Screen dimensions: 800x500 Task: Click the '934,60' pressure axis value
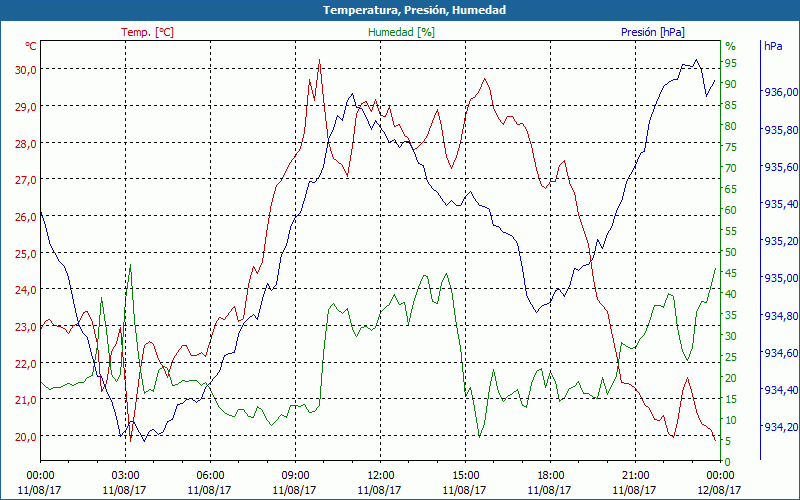point(781,353)
